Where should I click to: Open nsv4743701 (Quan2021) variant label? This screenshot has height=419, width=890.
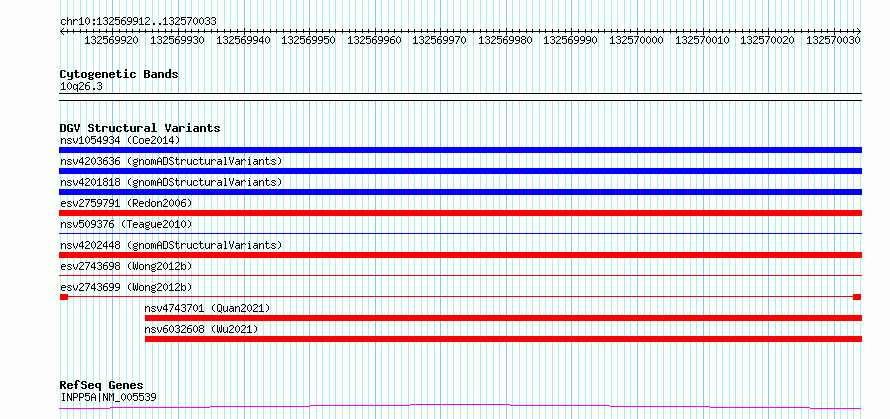coord(207,308)
